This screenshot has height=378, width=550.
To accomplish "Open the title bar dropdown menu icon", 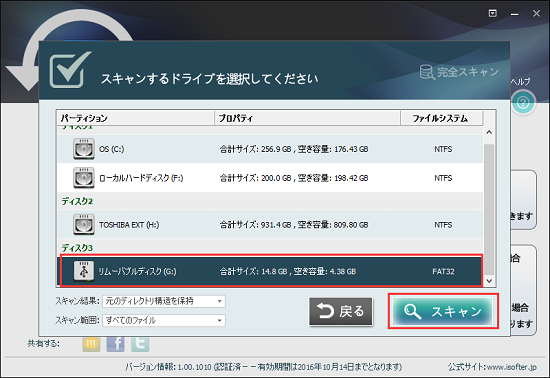I will 492,13.
